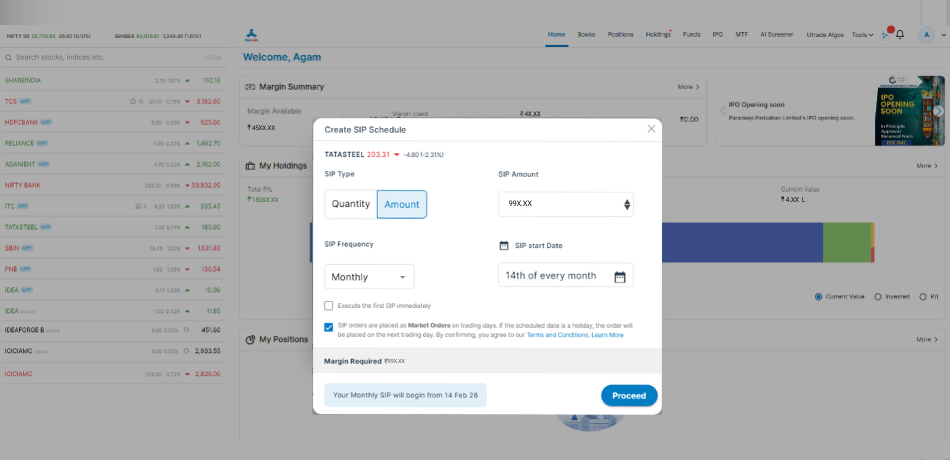This screenshot has width=950, height=460.
Task: Click the previous arrow on IPO banner
Action: 723,111
